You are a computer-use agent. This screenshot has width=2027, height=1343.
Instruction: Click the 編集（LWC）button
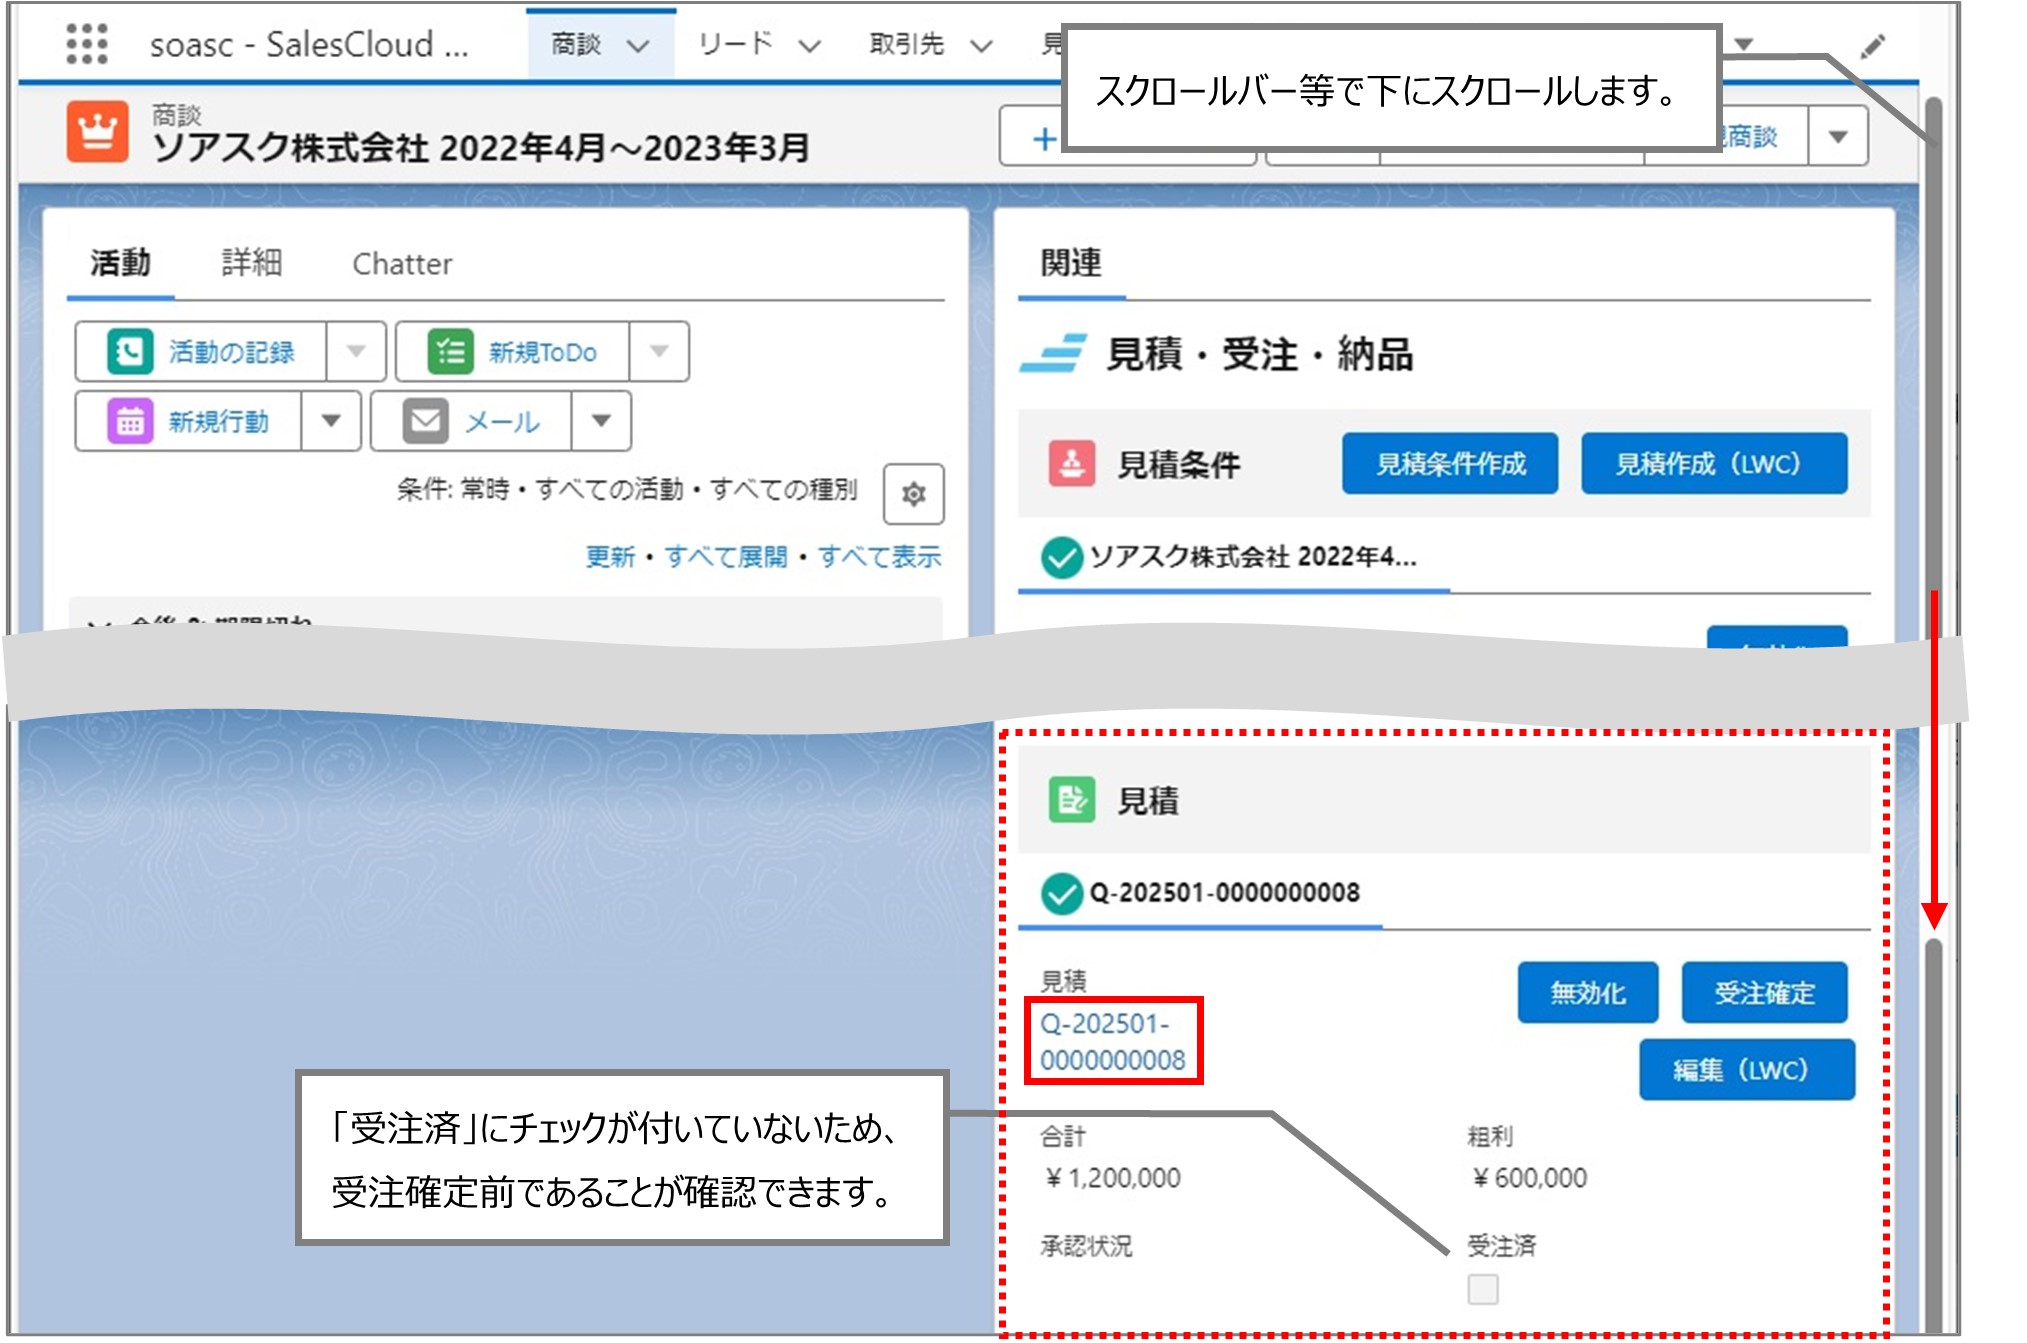pyautogui.click(x=1747, y=1070)
